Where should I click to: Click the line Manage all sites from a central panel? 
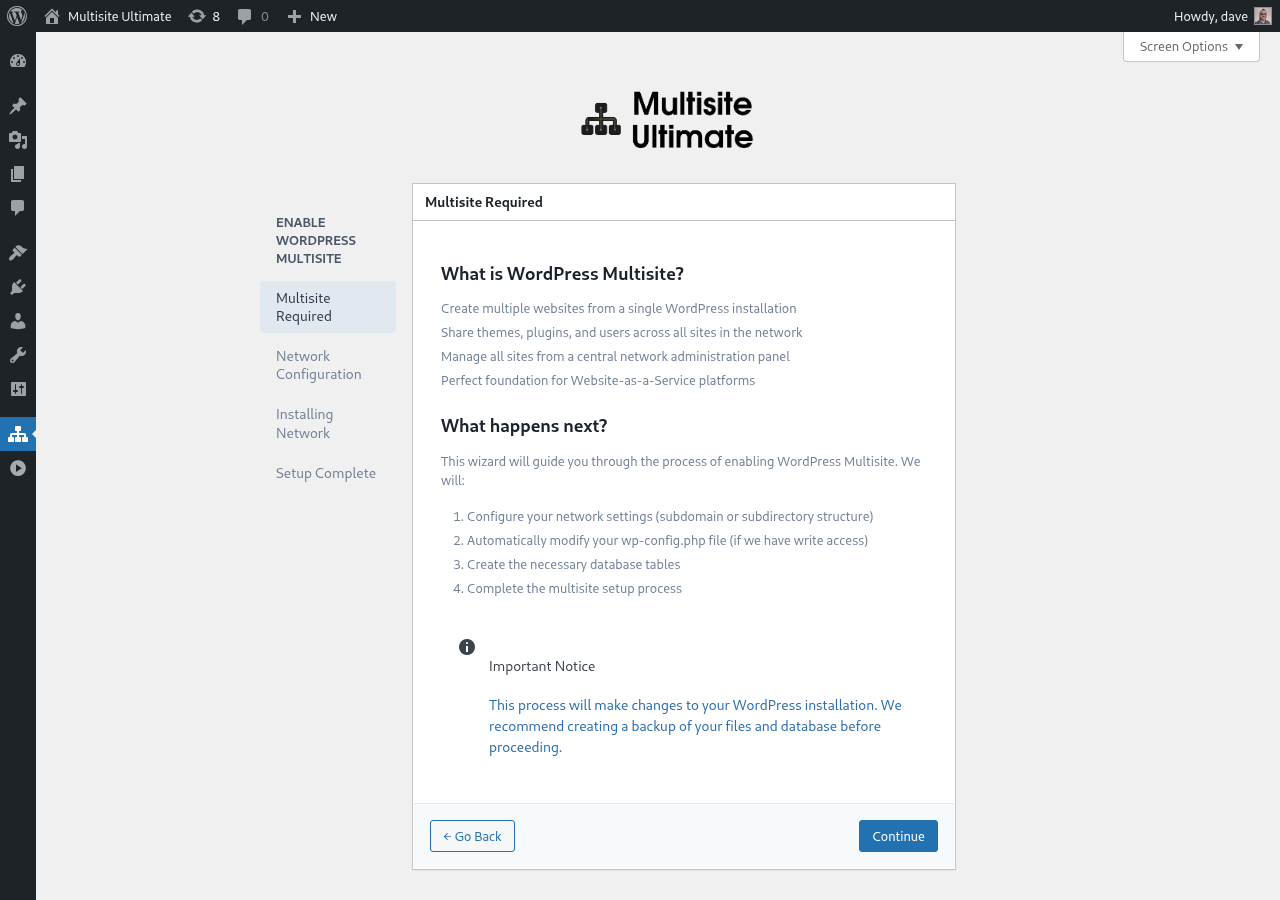coord(615,356)
